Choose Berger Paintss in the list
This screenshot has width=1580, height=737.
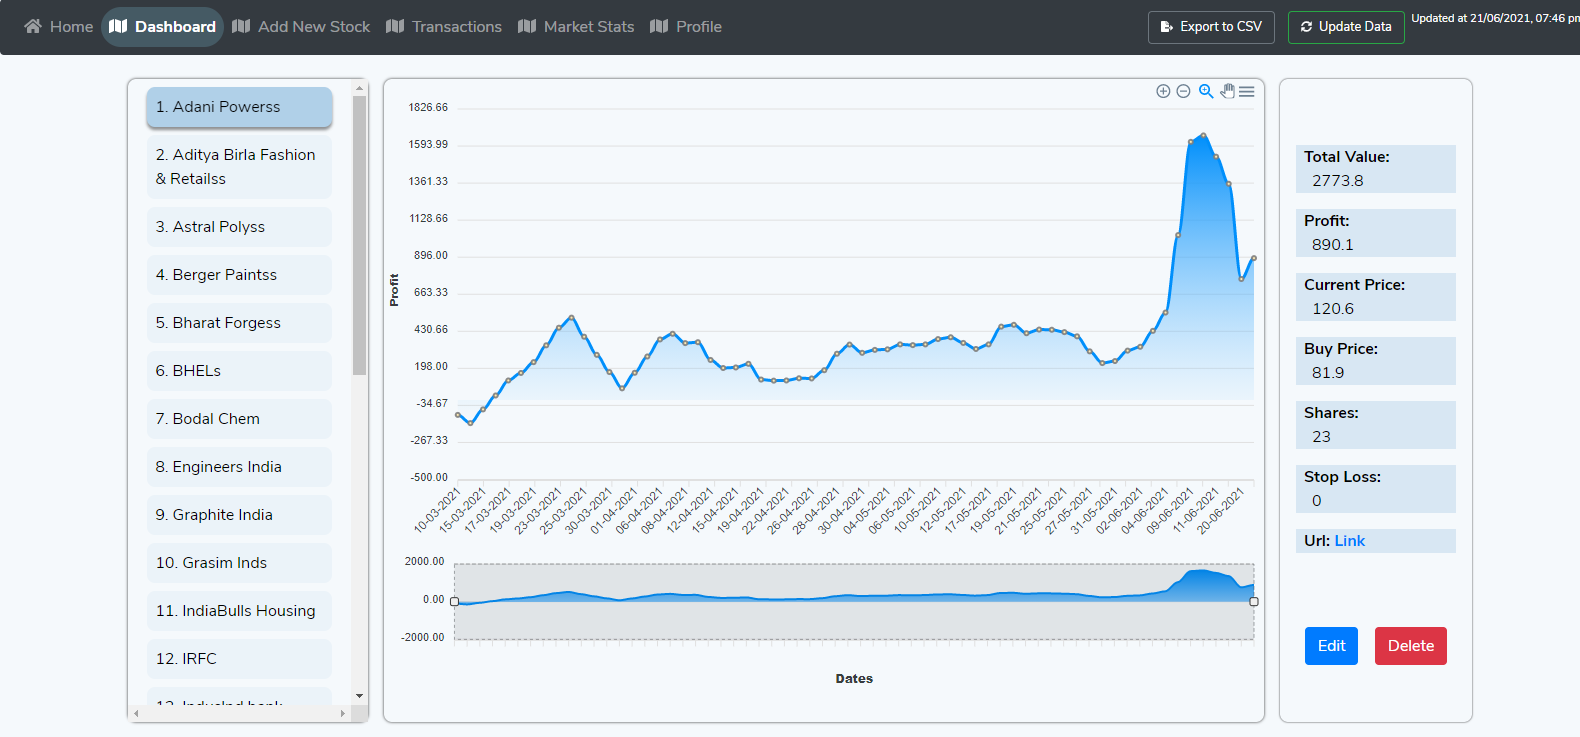(239, 275)
